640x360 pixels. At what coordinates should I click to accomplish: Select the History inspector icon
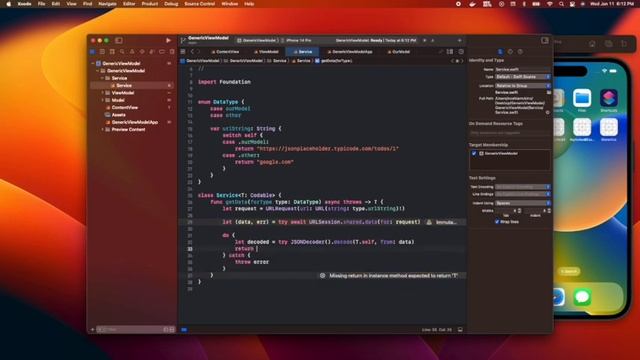510,52
